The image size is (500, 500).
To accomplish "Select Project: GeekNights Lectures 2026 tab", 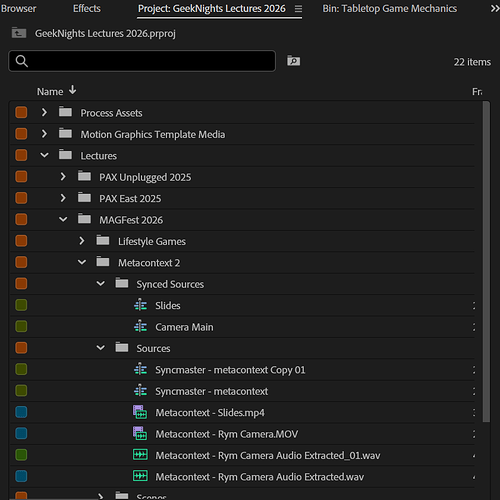I will [x=212, y=8].
